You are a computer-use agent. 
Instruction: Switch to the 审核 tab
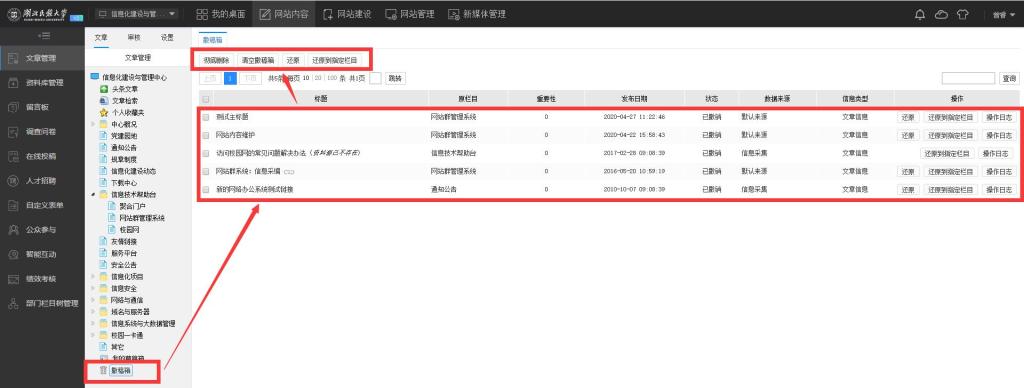(134, 37)
